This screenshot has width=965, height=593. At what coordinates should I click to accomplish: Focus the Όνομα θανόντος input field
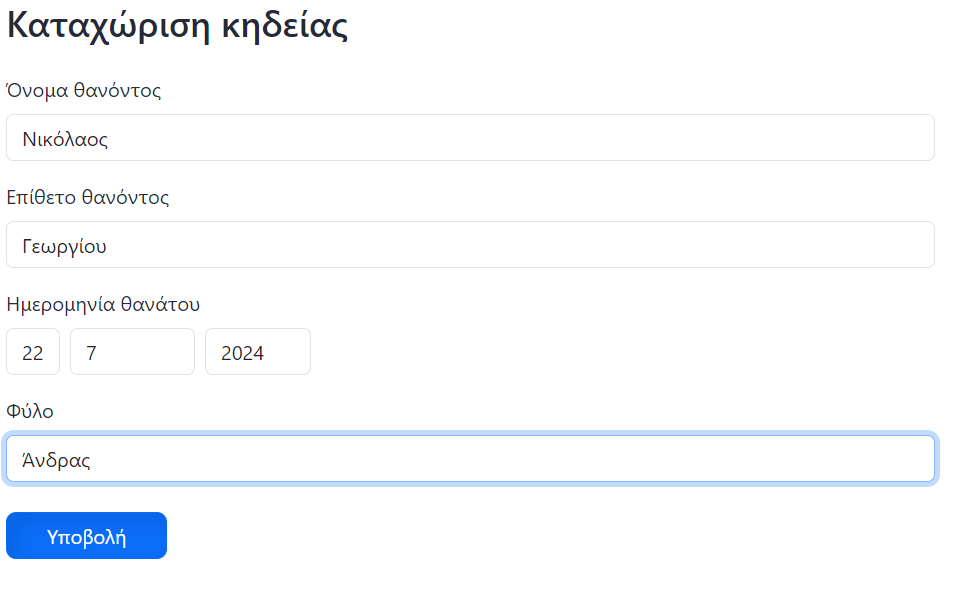click(x=470, y=138)
